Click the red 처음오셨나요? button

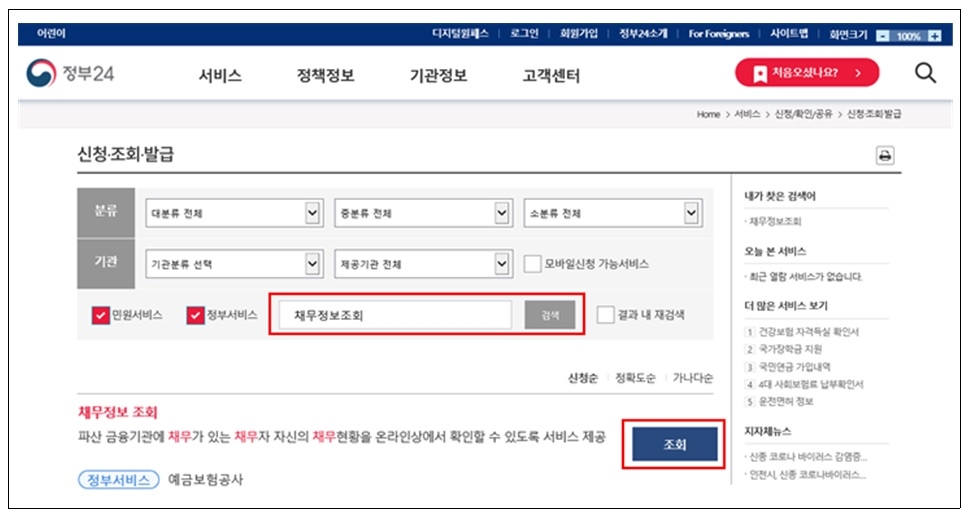pyautogui.click(x=807, y=73)
